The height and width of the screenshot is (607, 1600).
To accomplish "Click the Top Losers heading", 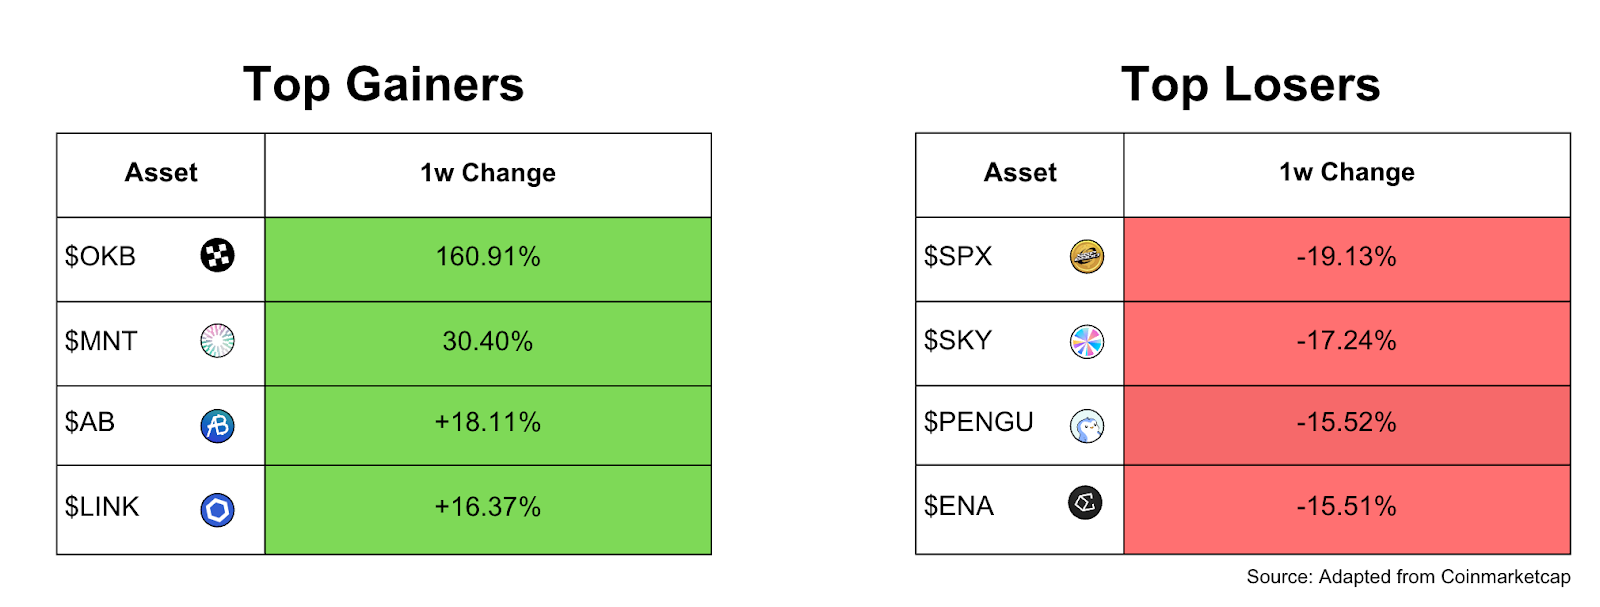I will 1250,84.
